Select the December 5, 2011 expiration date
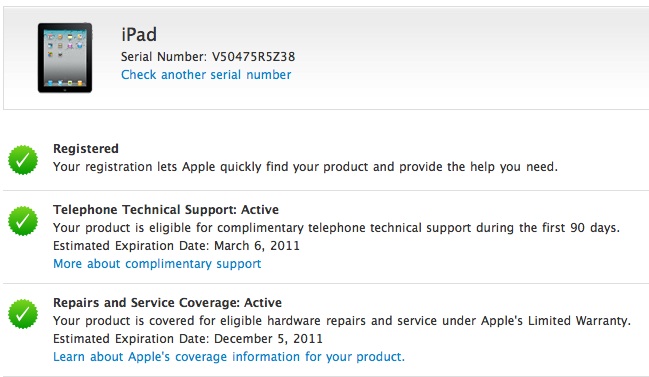 click(x=268, y=339)
